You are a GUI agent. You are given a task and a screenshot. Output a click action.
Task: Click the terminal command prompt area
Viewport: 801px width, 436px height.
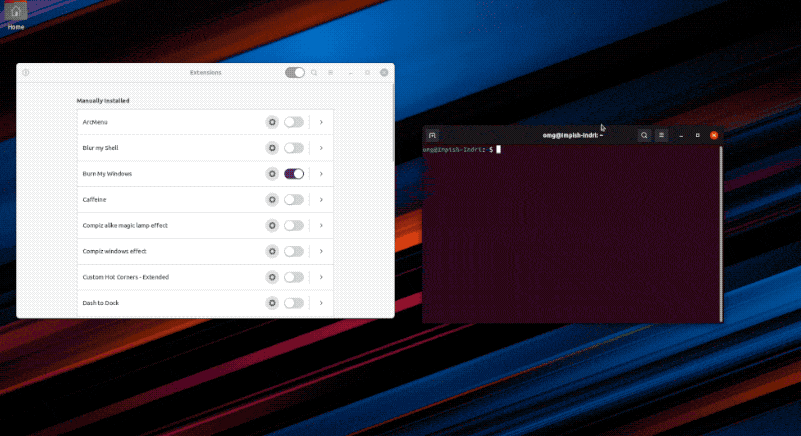pos(570,230)
